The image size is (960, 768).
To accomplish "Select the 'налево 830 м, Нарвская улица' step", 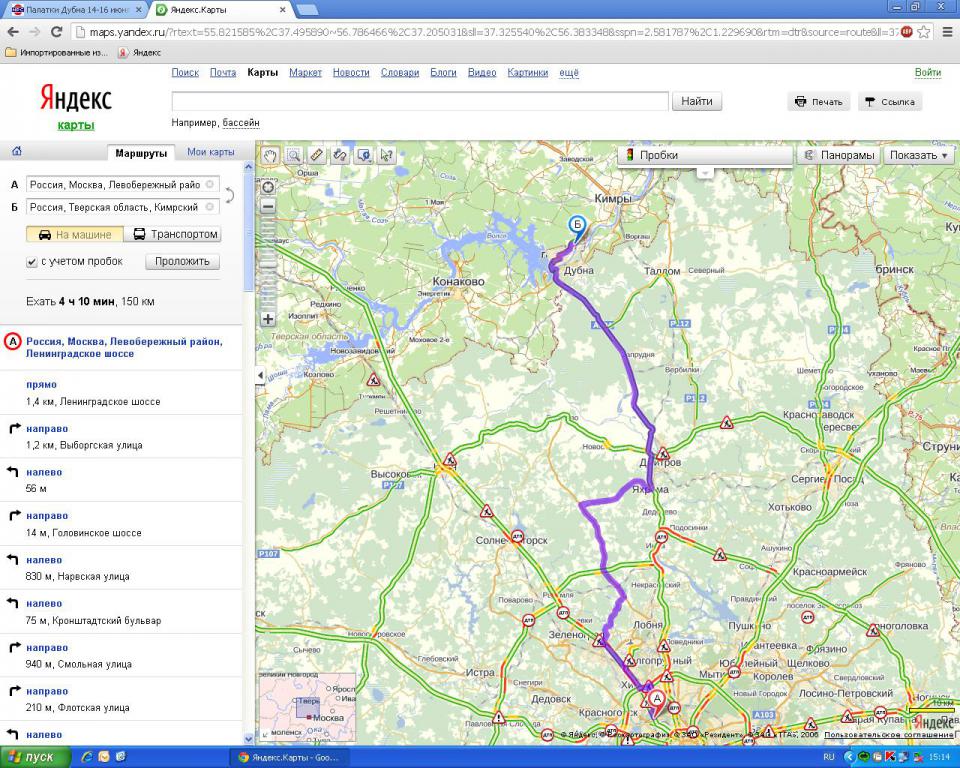I will (x=121, y=568).
